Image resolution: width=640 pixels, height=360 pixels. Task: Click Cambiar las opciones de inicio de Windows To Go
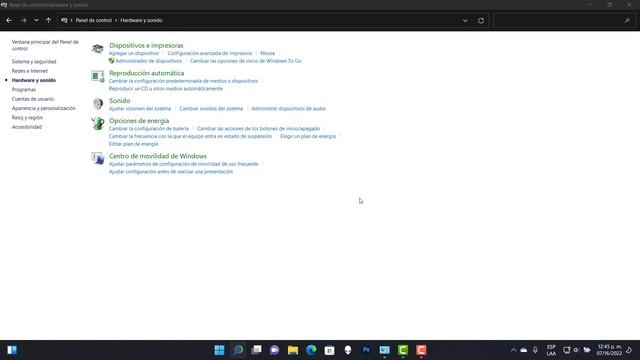point(246,61)
